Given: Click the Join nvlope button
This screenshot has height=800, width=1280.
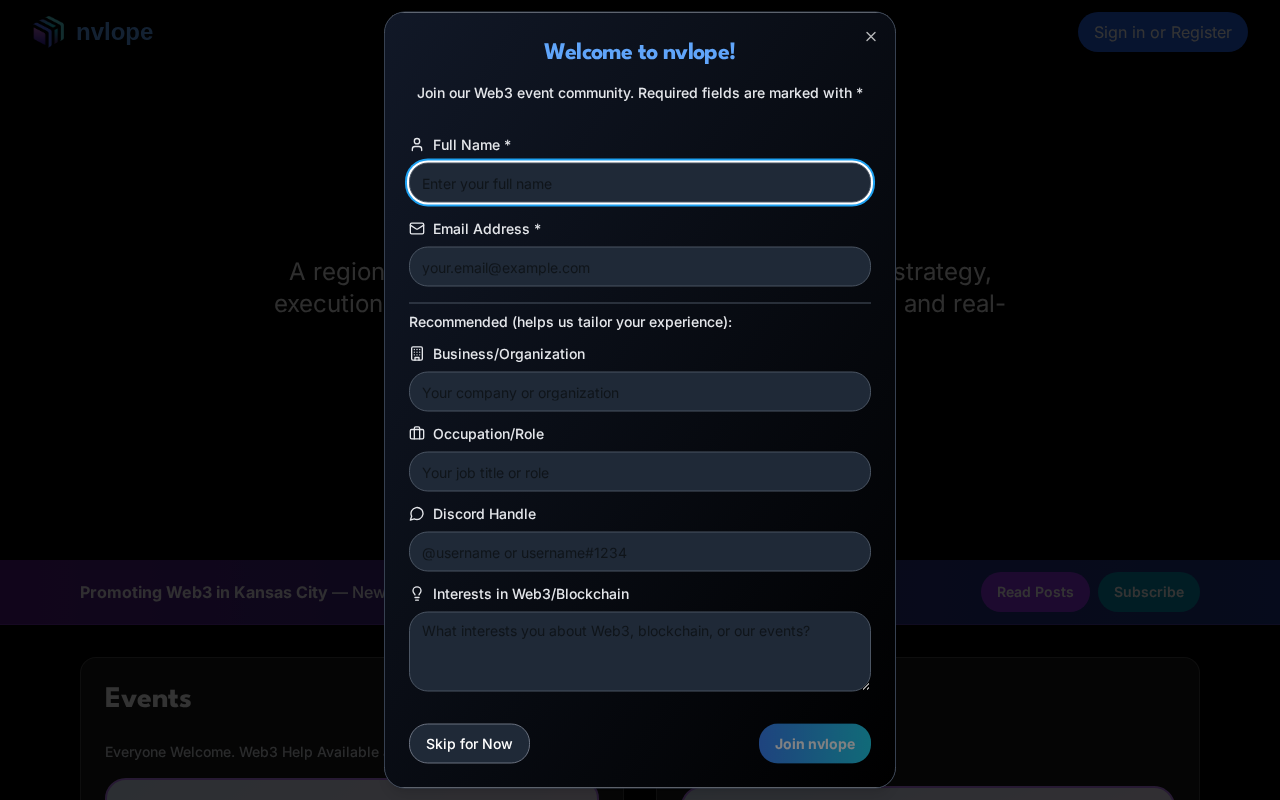Looking at the screenshot, I should tap(815, 744).
